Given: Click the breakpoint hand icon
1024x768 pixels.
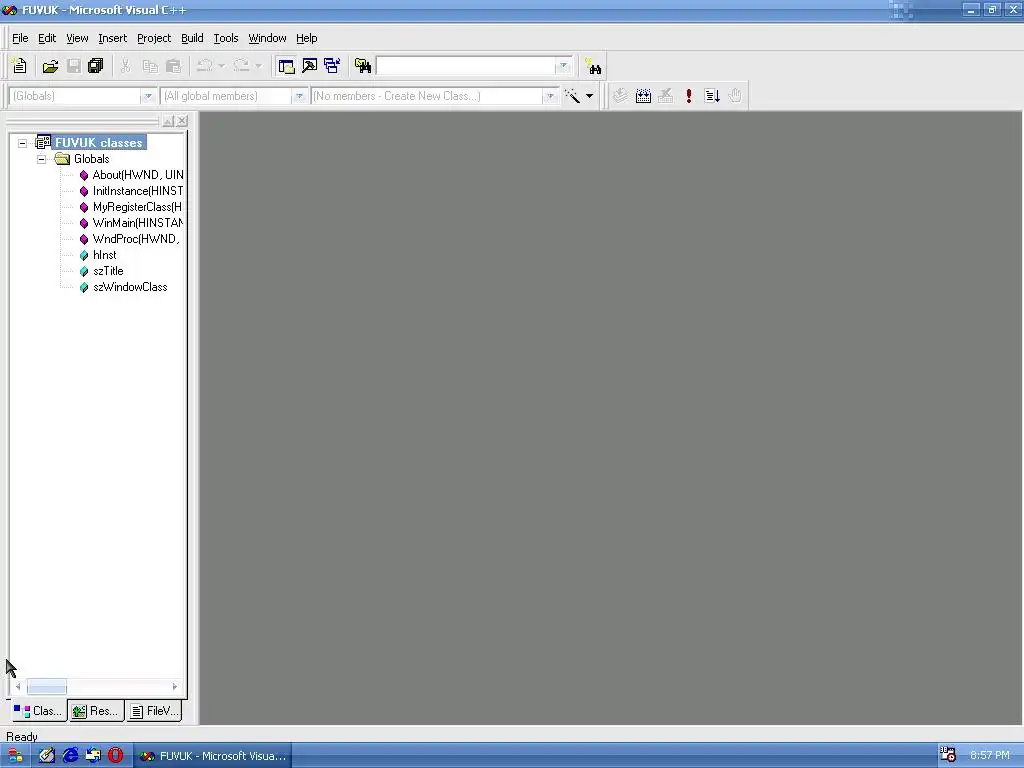Looking at the screenshot, I should [x=735, y=96].
